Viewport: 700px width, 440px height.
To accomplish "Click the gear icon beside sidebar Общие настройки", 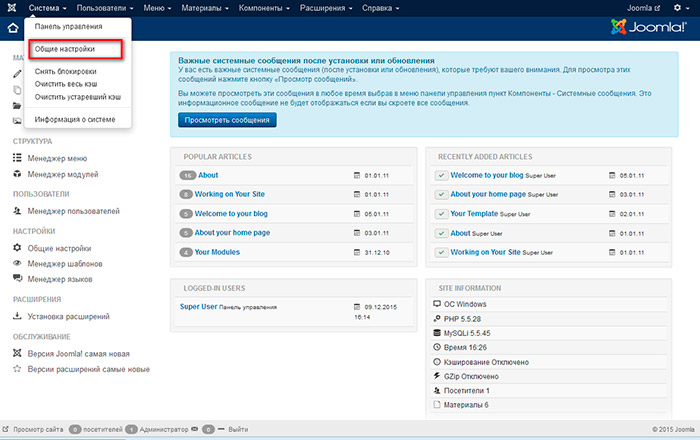I will [17, 248].
